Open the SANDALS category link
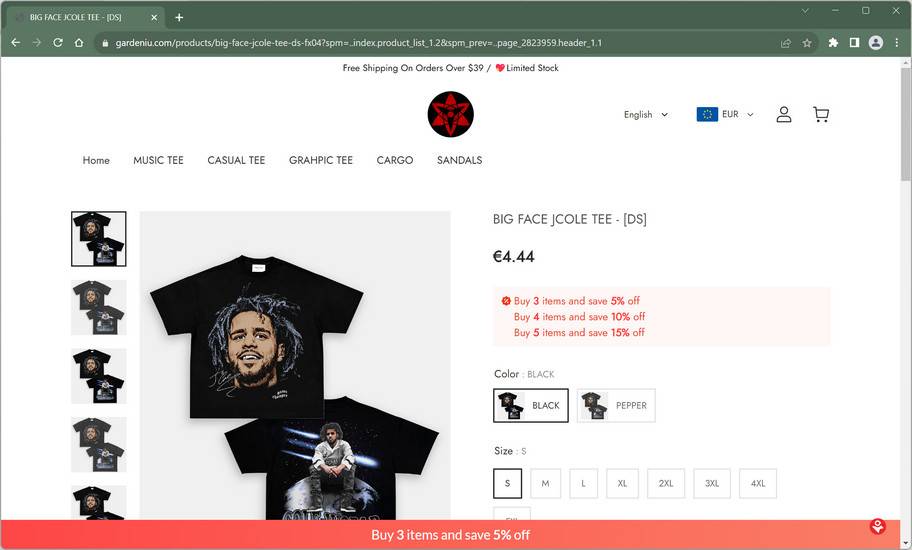The width and height of the screenshot is (912, 550). (x=459, y=160)
